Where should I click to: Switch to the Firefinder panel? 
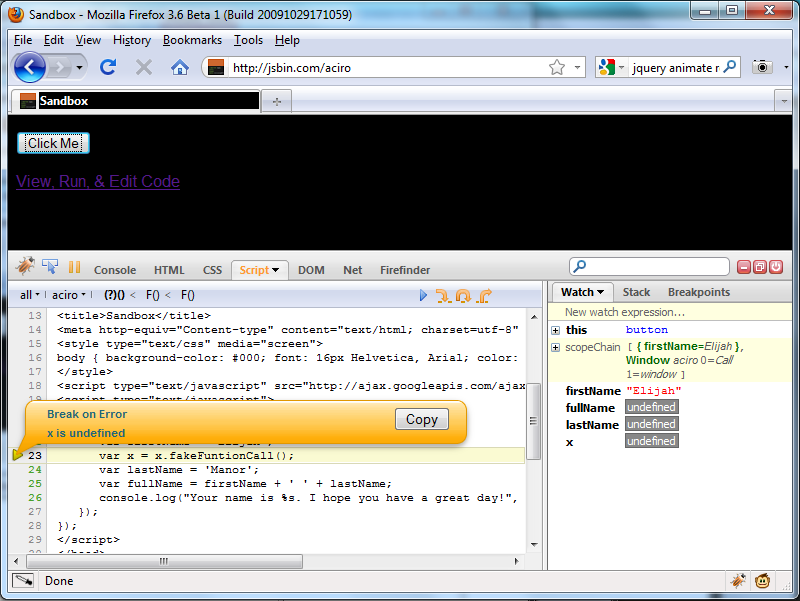[405, 270]
